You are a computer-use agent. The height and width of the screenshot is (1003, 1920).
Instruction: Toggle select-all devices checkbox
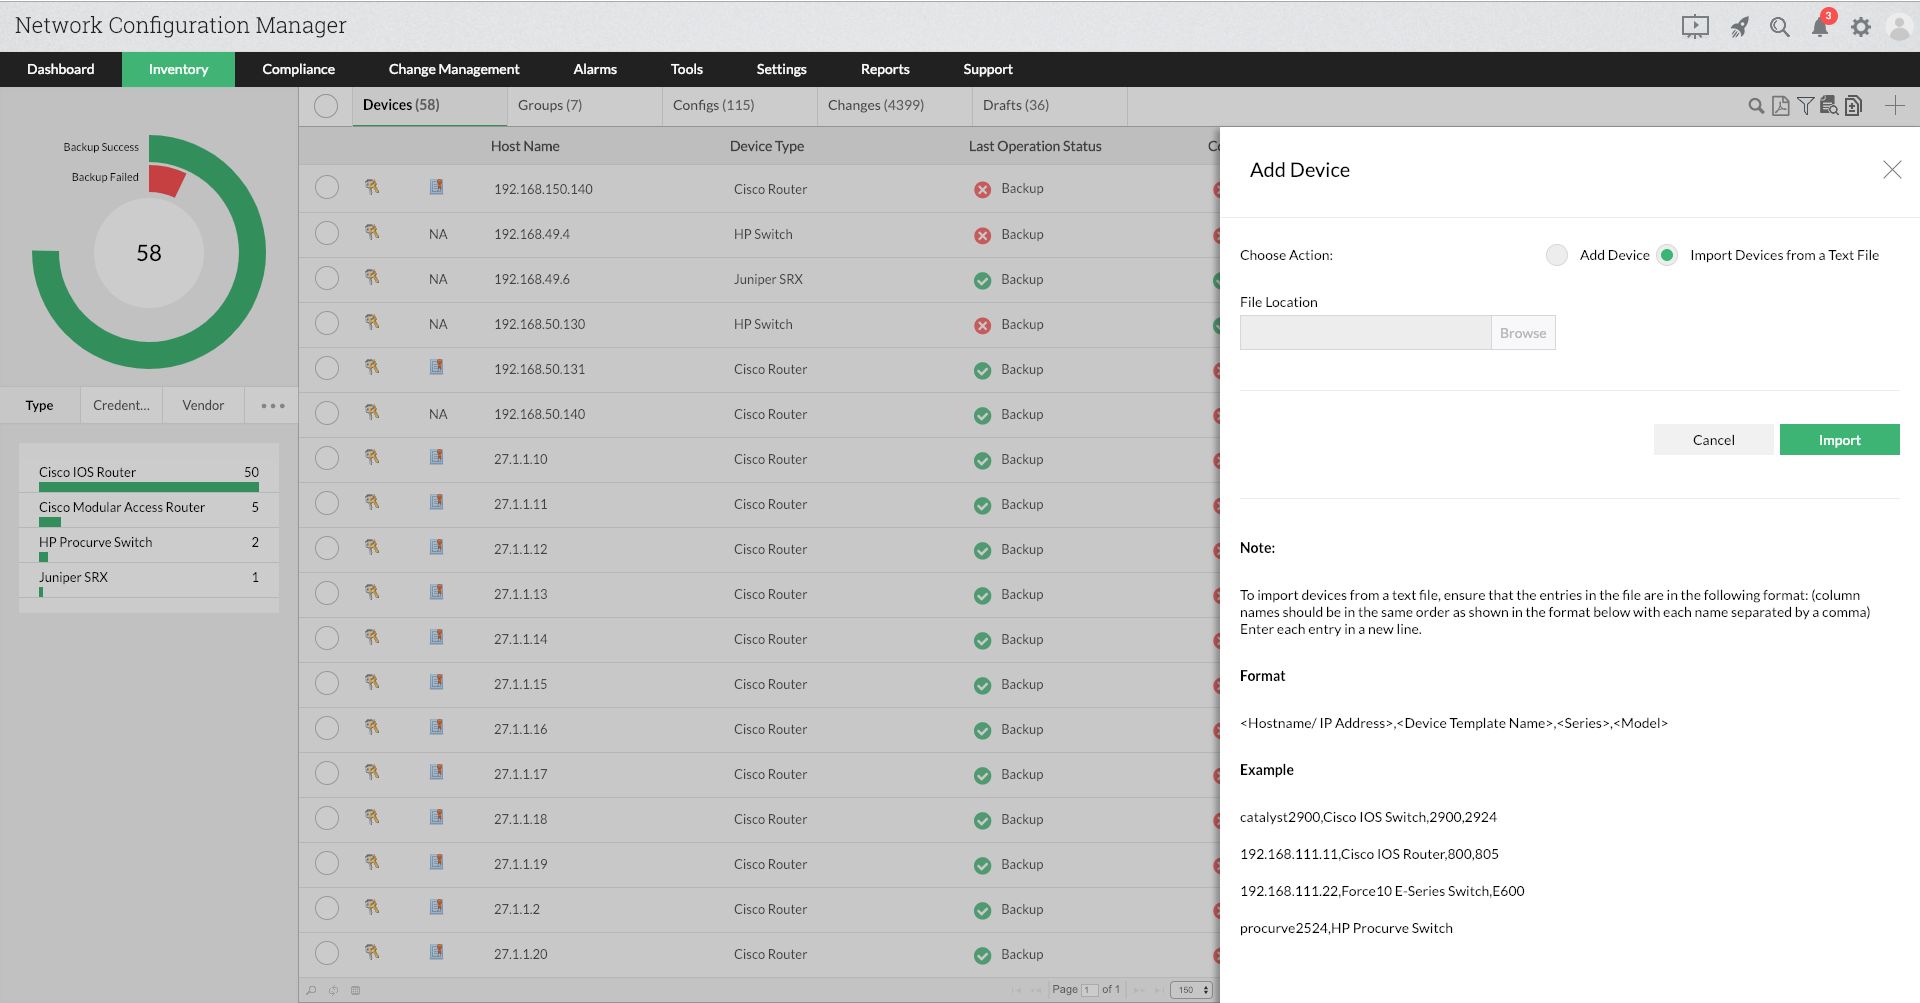326,106
